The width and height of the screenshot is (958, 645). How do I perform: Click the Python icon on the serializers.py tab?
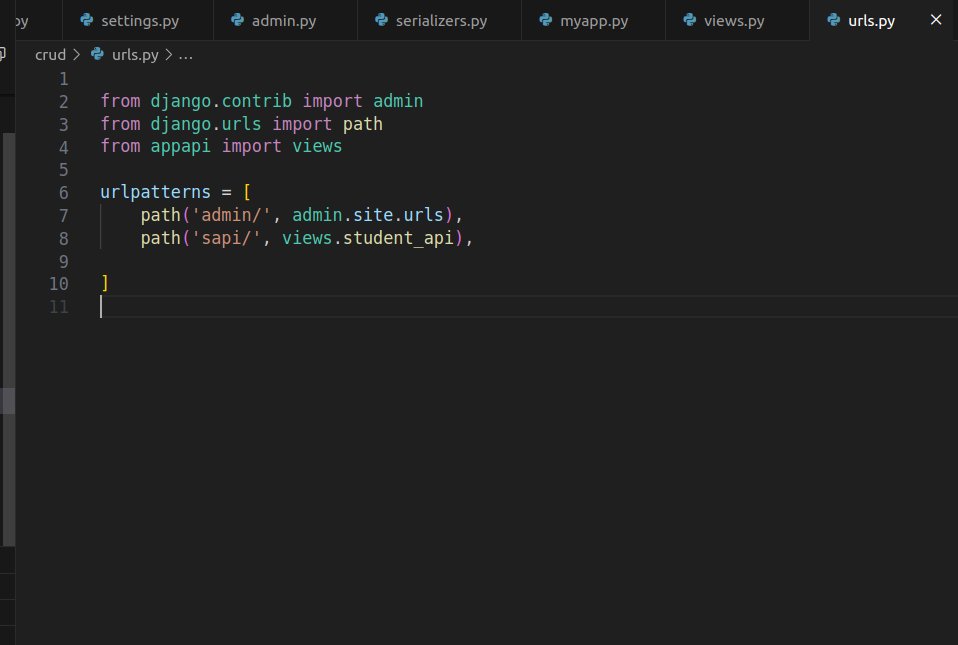click(x=381, y=19)
